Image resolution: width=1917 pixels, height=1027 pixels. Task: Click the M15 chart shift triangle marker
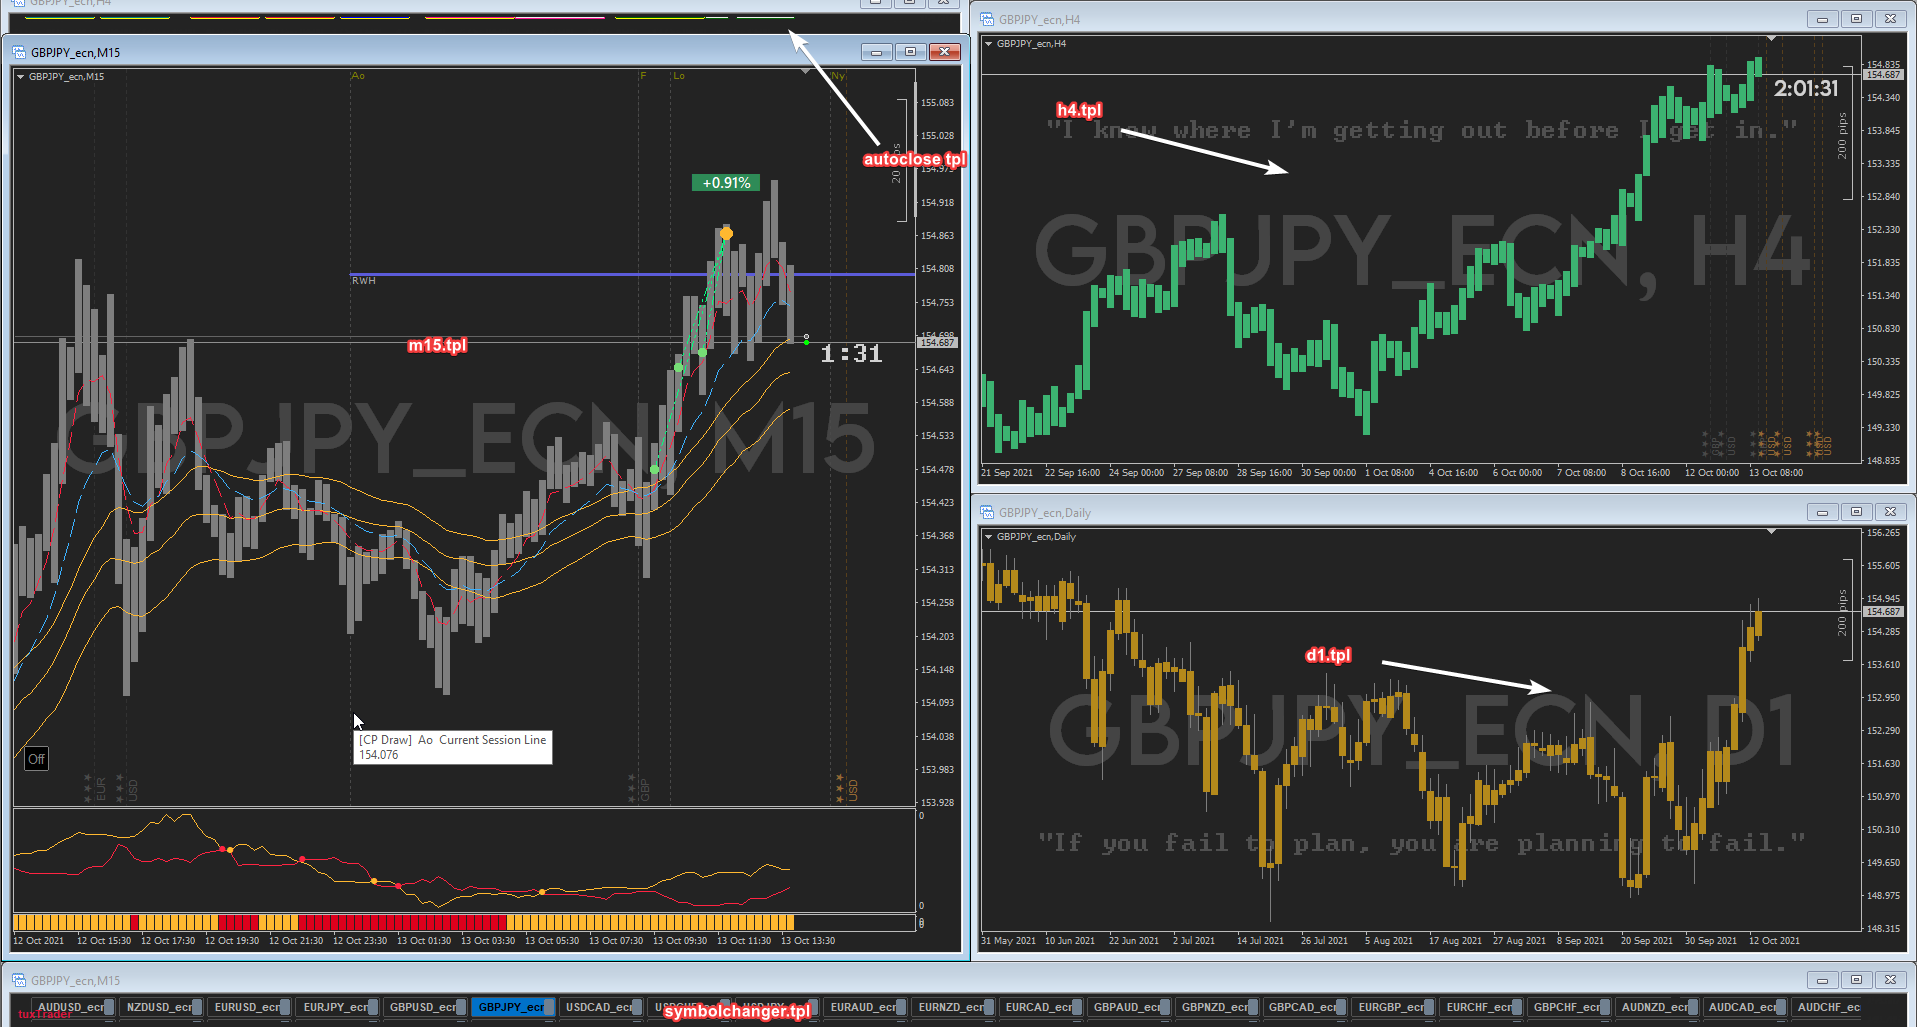pos(806,72)
